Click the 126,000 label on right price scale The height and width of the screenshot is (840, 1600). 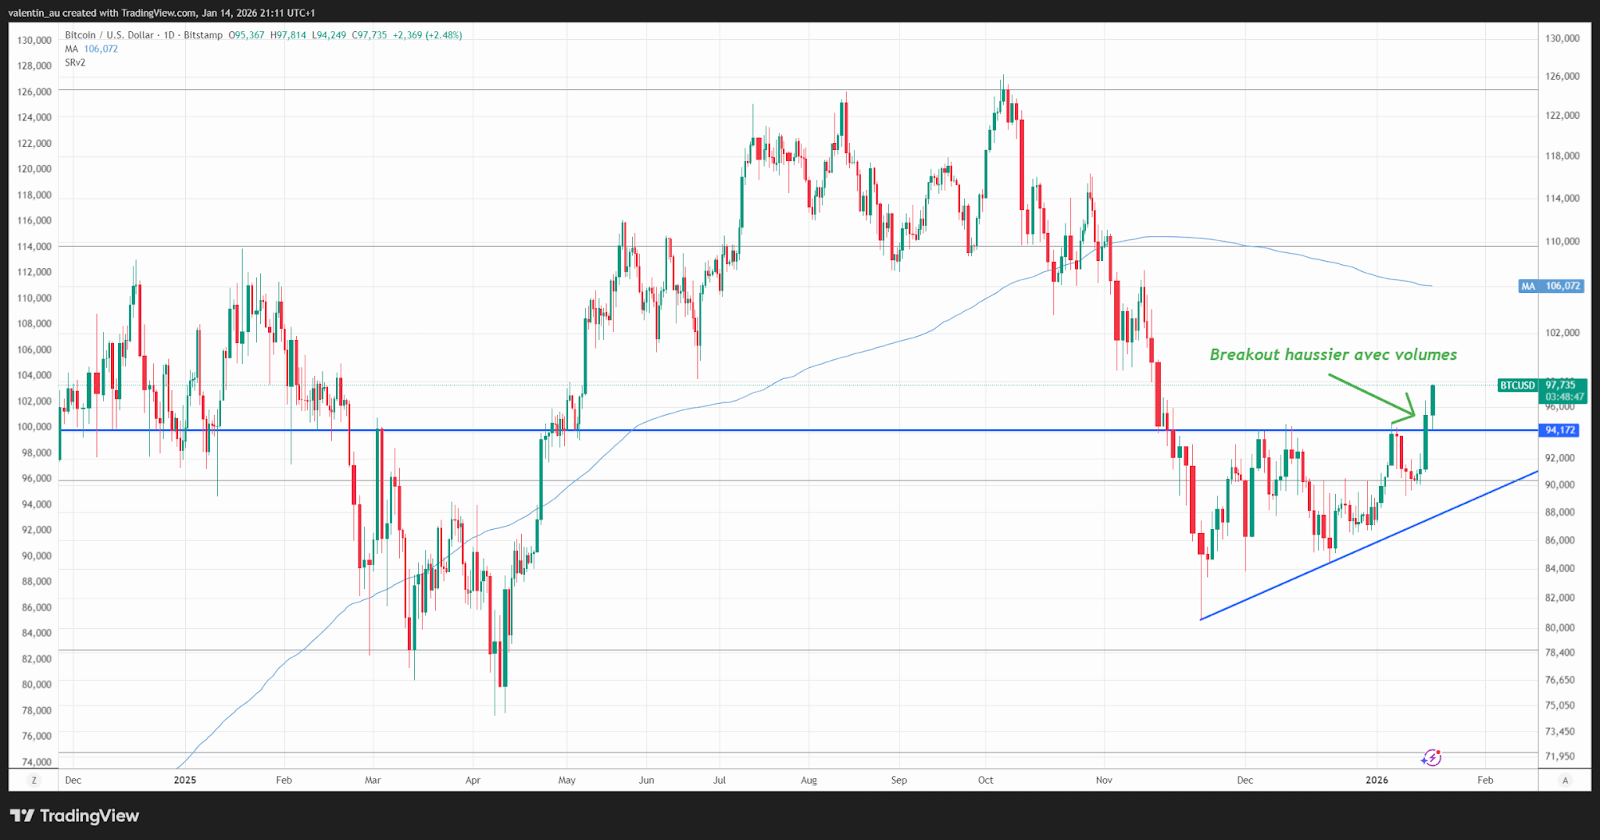[x=1562, y=76]
